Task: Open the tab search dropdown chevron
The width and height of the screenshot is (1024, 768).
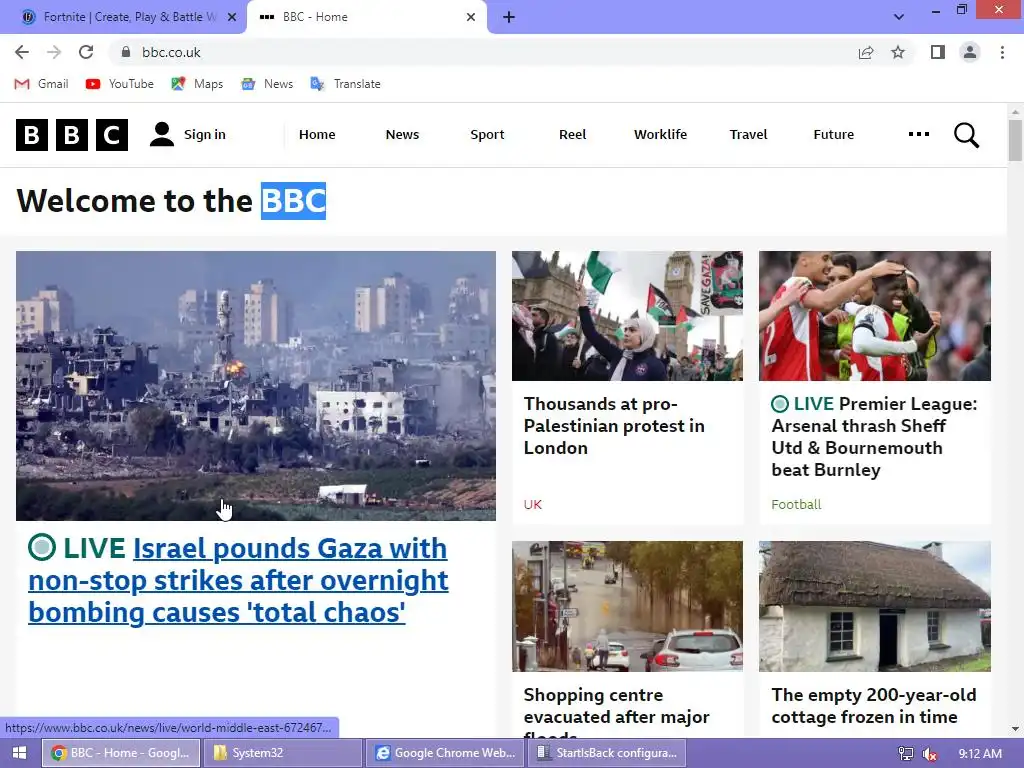Action: point(899,17)
